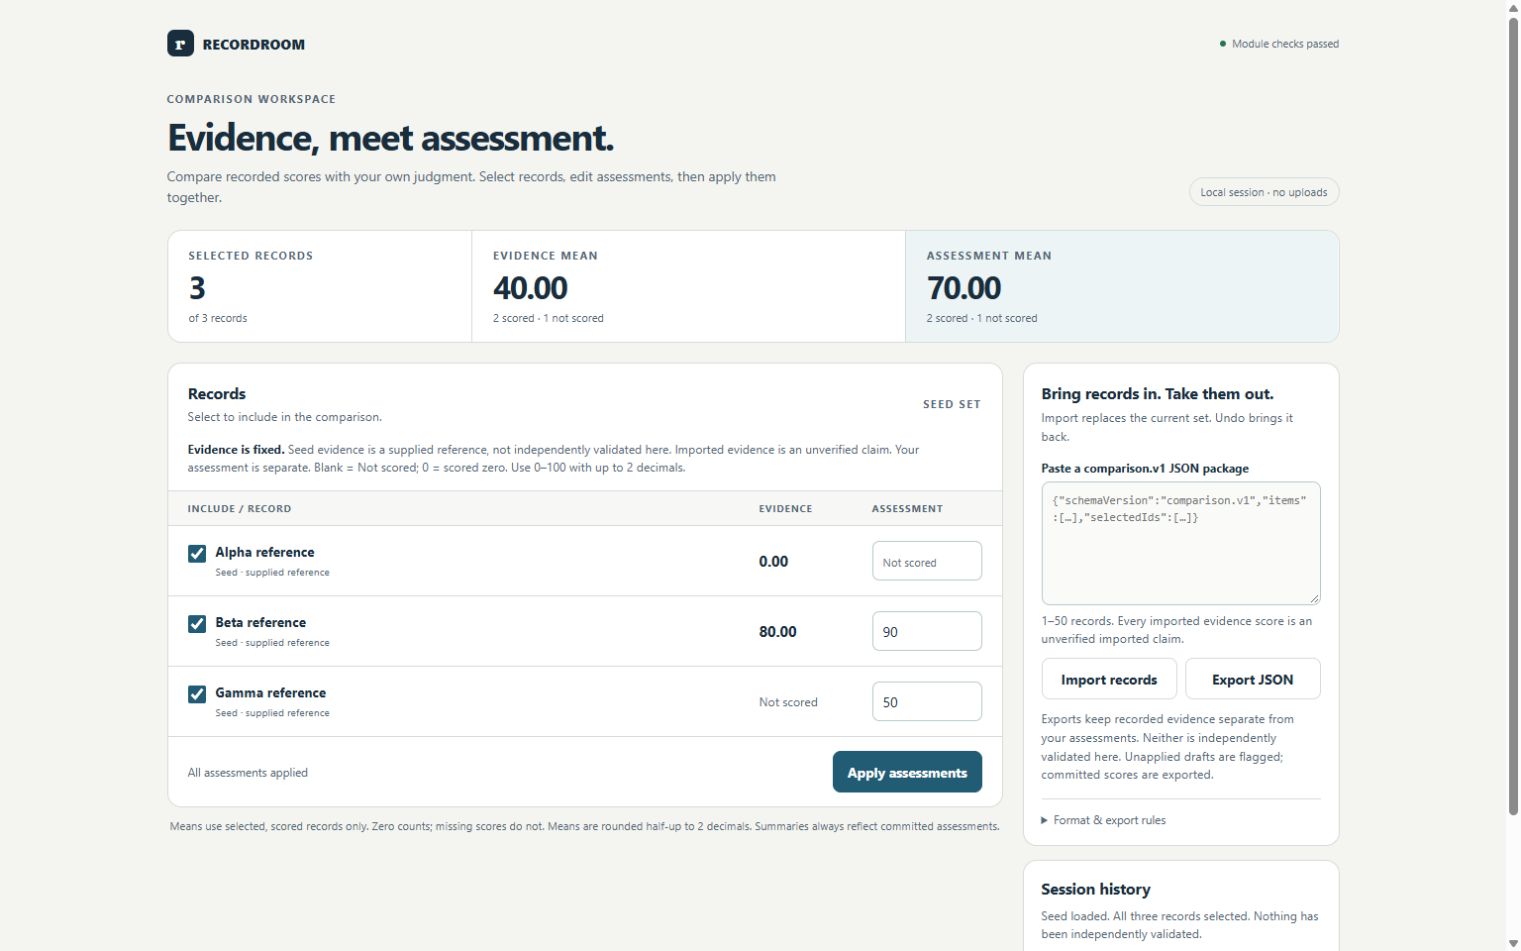Screen dimensions: 1521x951
Task: Click the 'Bring records in. Take them out.' heading
Action: (1157, 393)
